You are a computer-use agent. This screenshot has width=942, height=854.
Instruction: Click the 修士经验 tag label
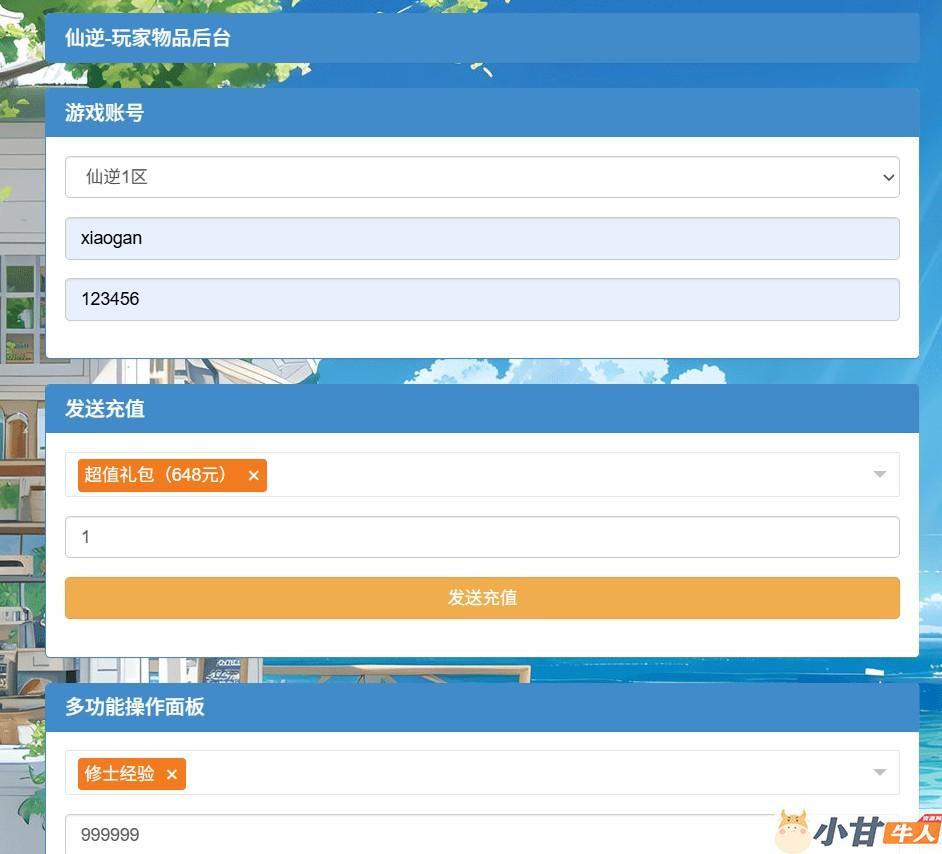tap(120, 774)
